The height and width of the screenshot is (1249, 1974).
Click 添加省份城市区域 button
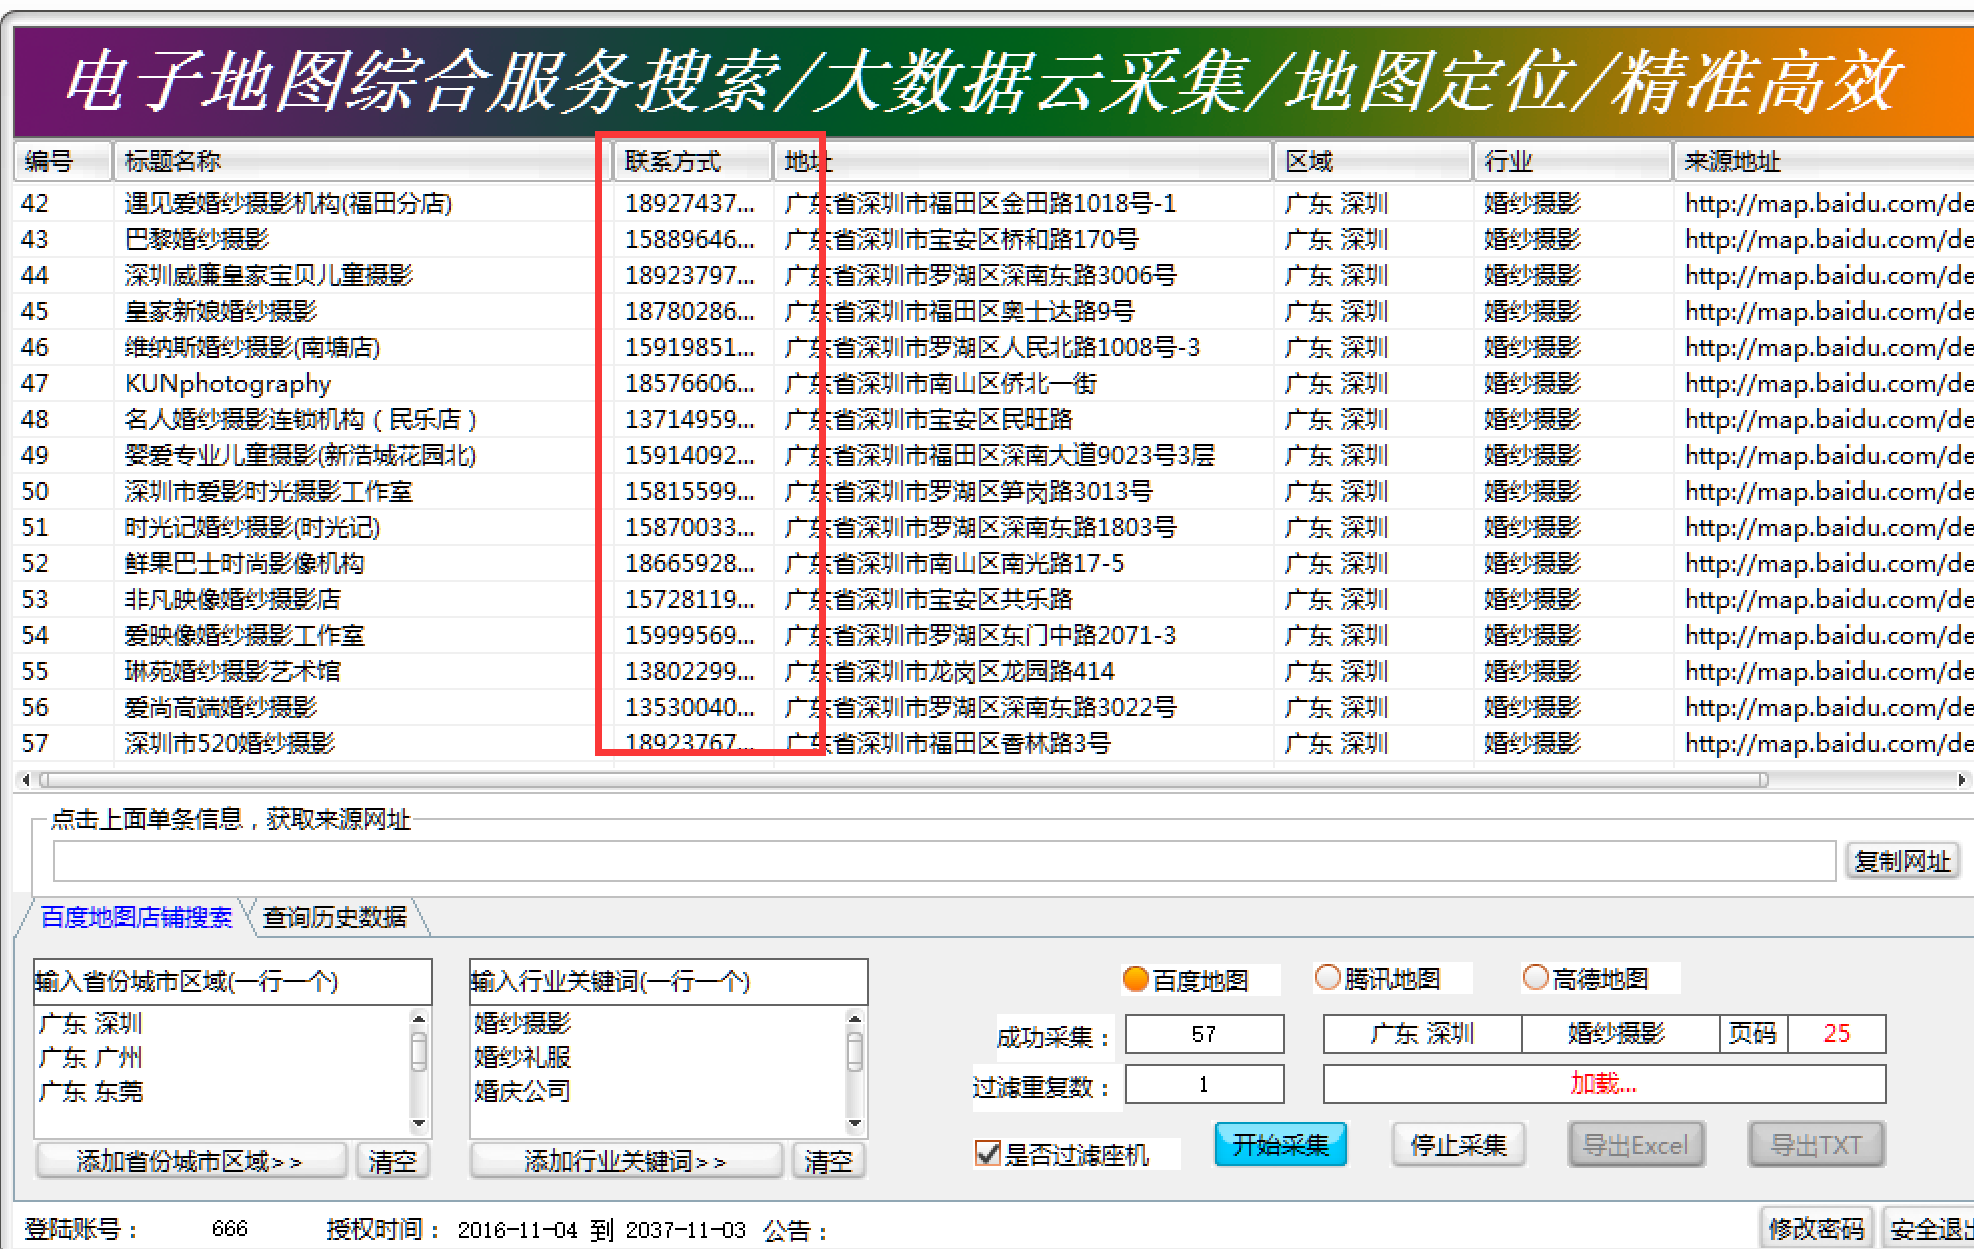190,1161
